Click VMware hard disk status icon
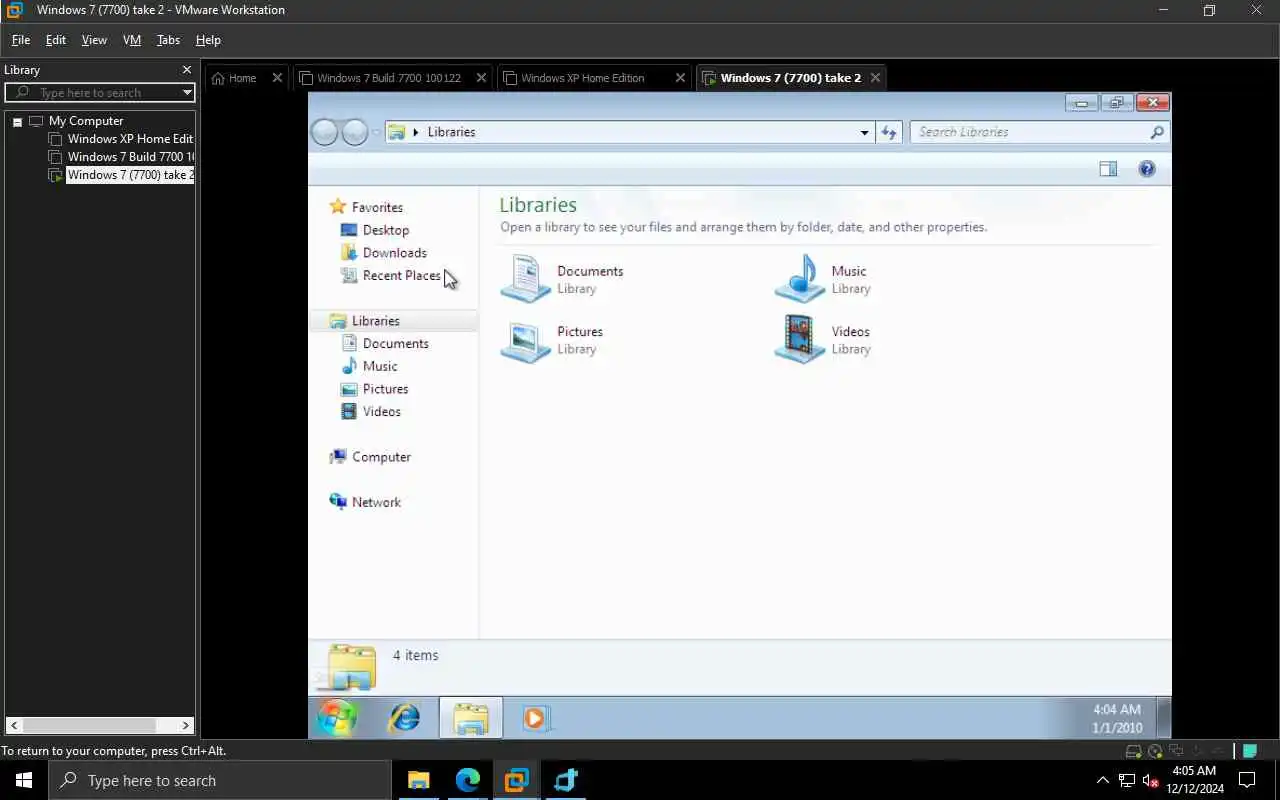Screen dimensions: 1280x800 tap(1134, 751)
